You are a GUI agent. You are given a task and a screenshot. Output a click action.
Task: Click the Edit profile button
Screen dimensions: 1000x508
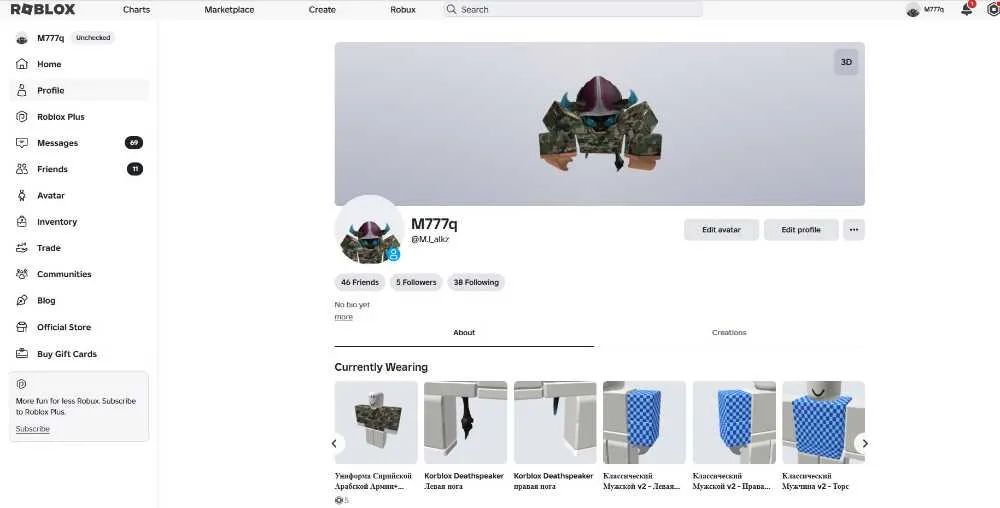click(x=801, y=229)
